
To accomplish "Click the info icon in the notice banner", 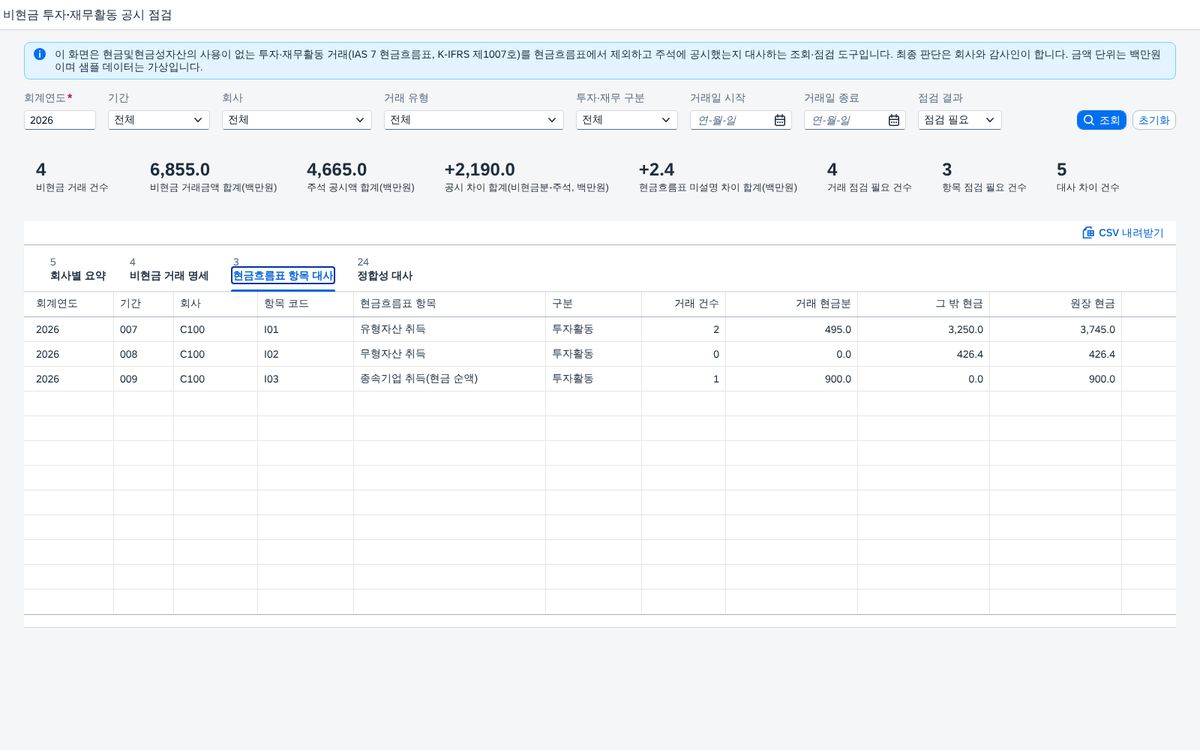I will coord(39,54).
